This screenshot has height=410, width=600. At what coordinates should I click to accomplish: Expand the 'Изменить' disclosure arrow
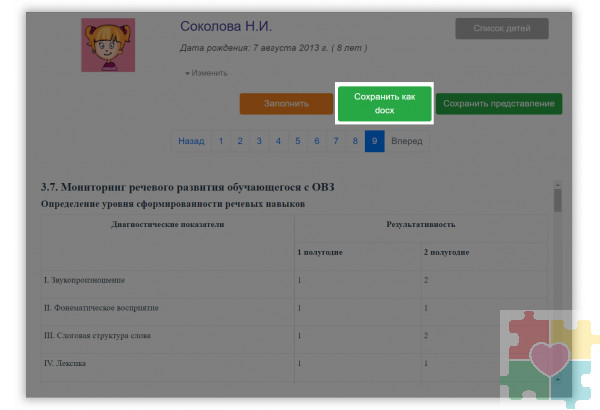click(187, 73)
